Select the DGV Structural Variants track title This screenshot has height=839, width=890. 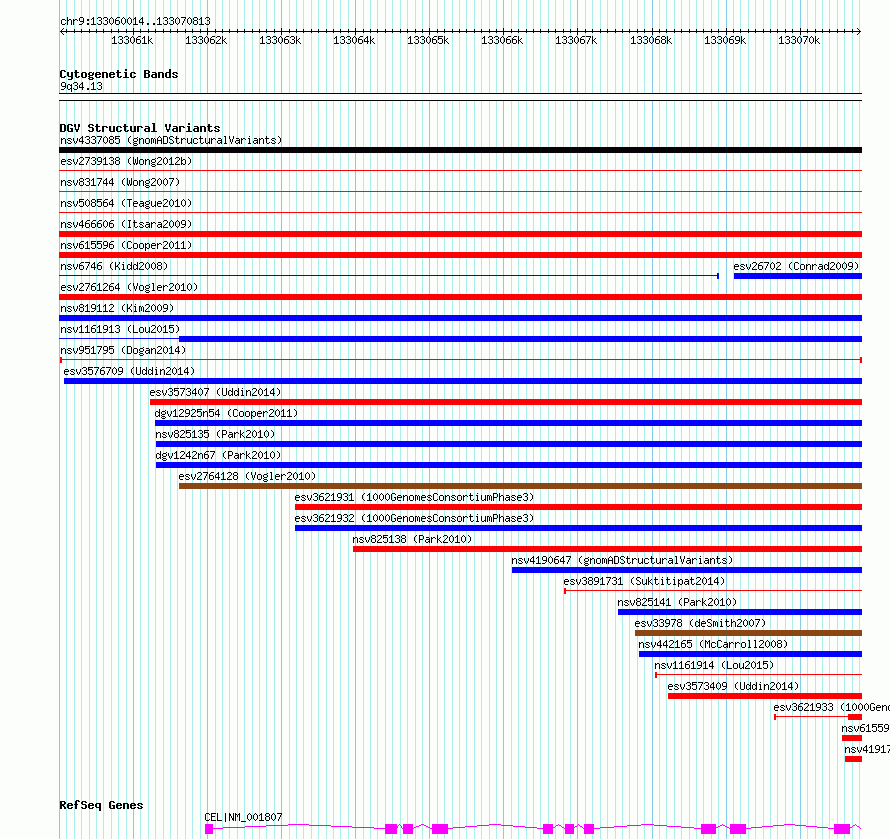point(140,128)
